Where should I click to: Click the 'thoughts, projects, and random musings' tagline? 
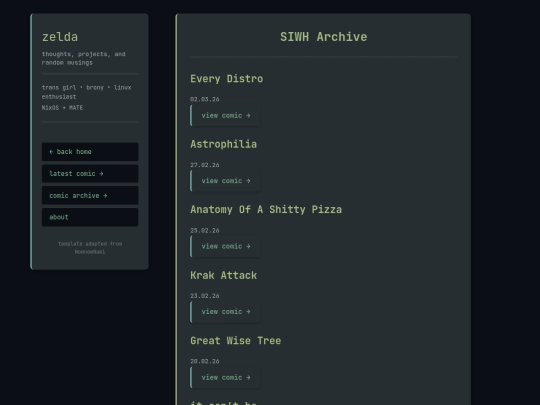coord(84,59)
